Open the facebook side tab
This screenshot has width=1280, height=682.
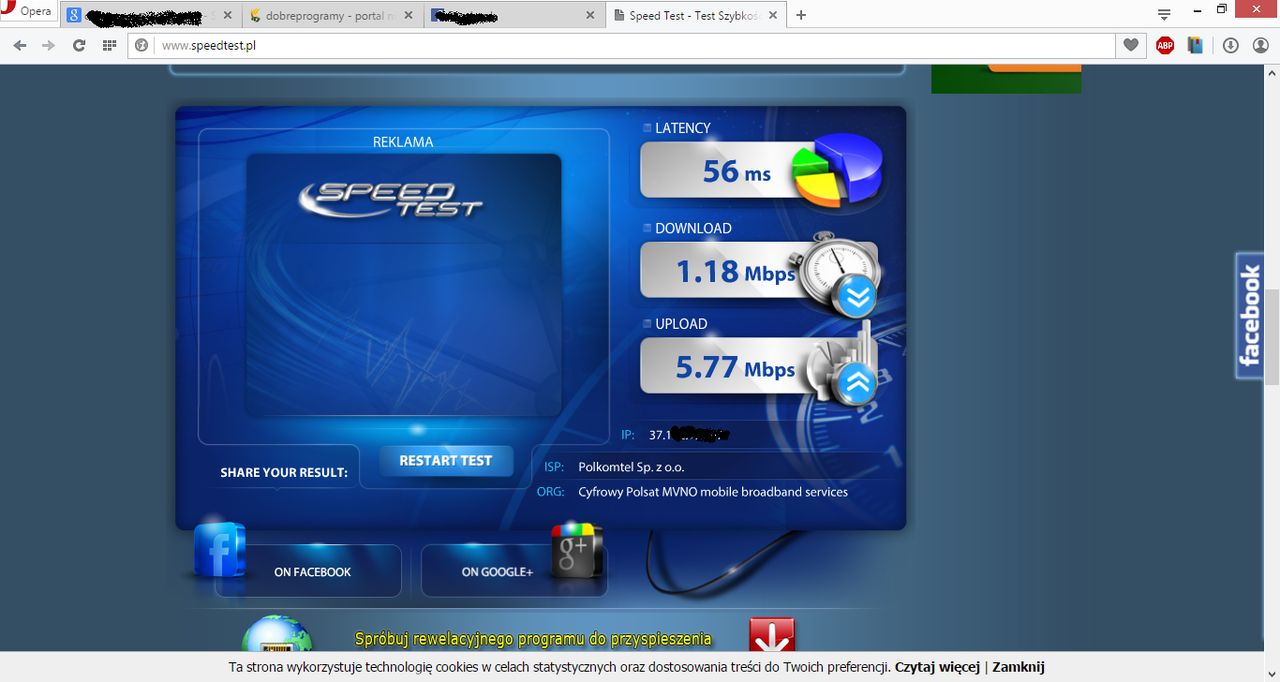1250,316
